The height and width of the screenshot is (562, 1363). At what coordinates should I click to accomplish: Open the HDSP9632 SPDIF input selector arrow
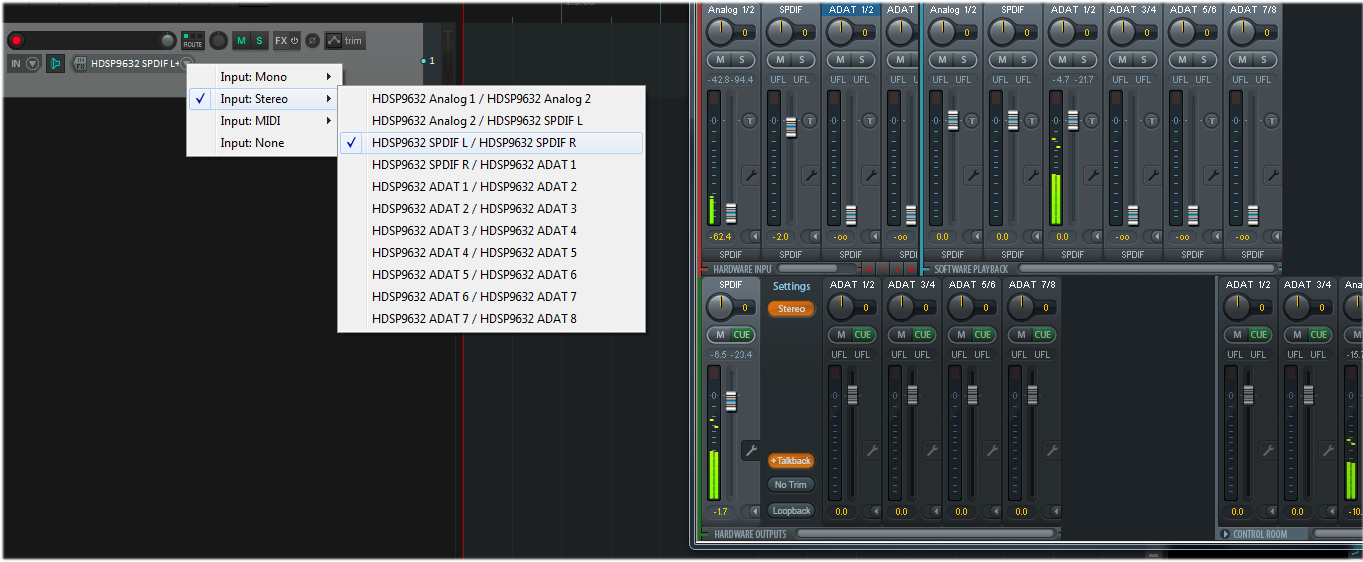[186, 63]
